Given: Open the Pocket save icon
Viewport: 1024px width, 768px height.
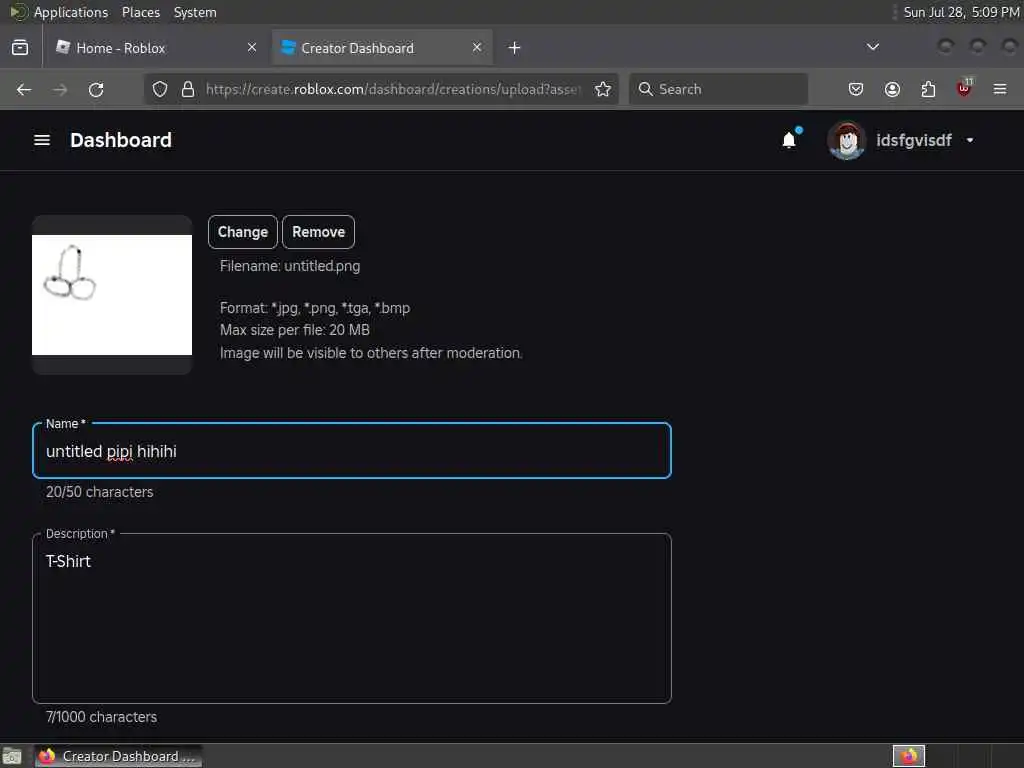Looking at the screenshot, I should [x=856, y=89].
